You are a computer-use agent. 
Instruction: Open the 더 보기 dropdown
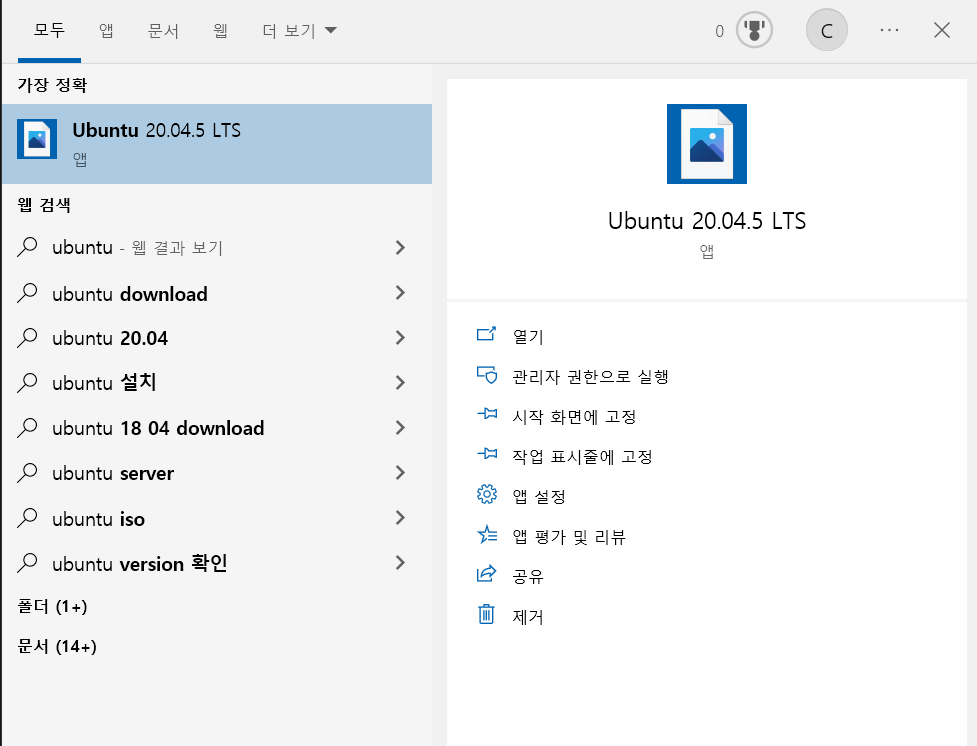pyautogui.click(x=300, y=31)
